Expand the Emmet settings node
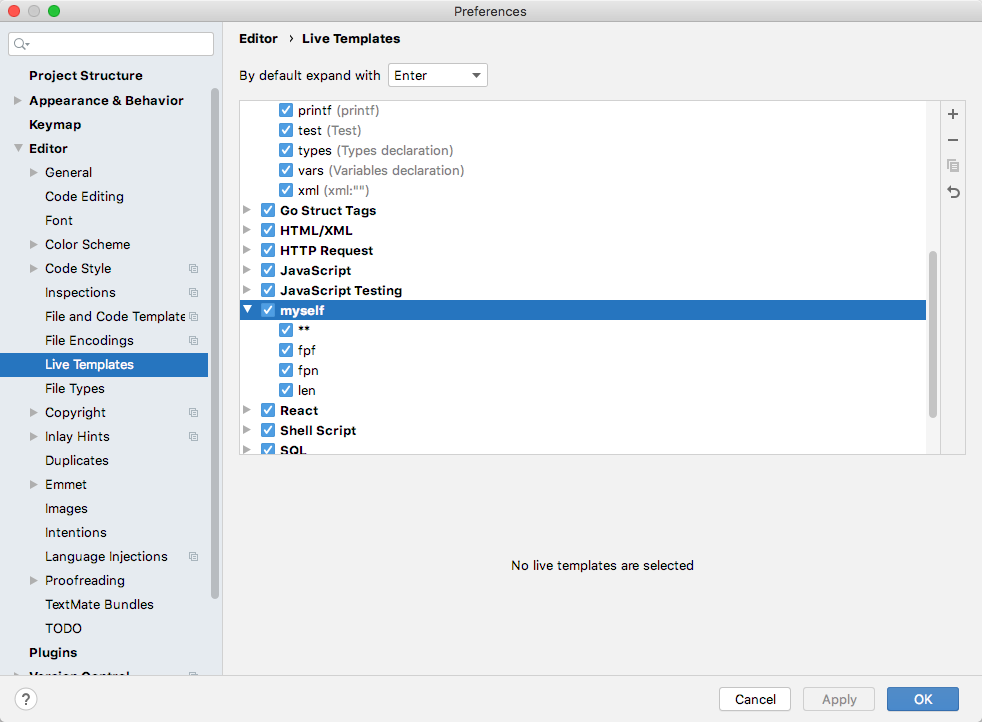The height and width of the screenshot is (722, 982). 34,484
